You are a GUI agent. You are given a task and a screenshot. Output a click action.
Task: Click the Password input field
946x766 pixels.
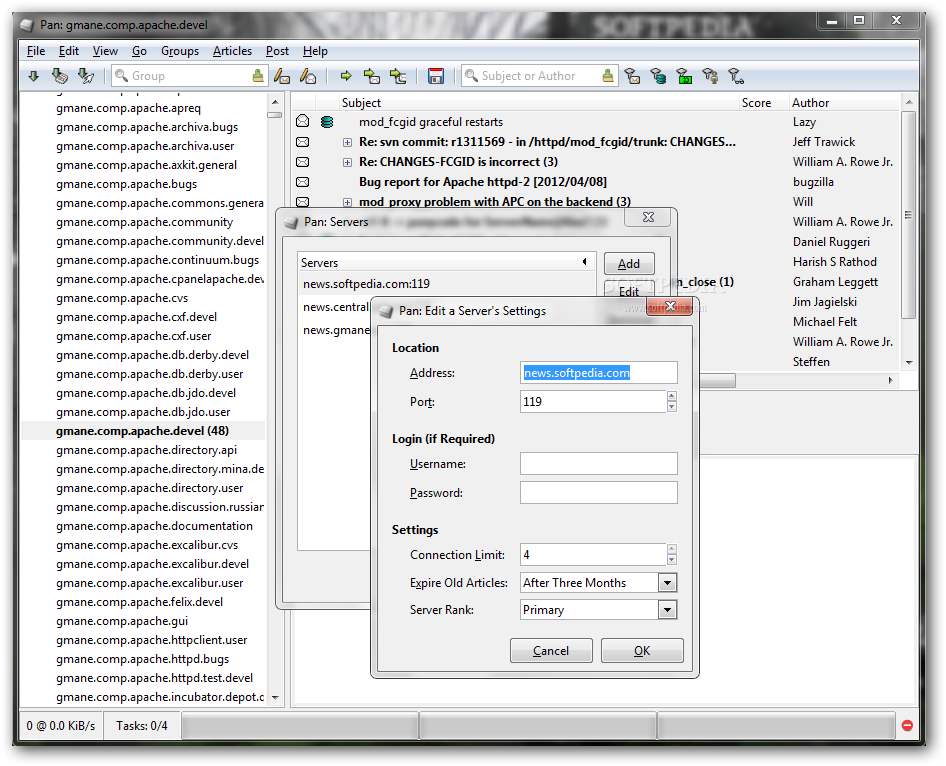click(x=598, y=493)
